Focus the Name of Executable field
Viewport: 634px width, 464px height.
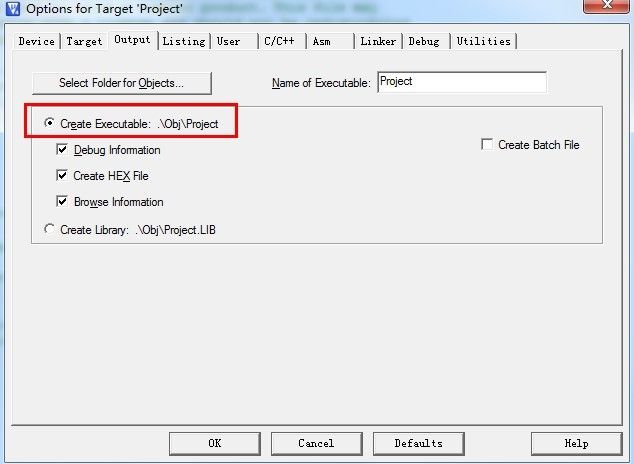point(462,82)
